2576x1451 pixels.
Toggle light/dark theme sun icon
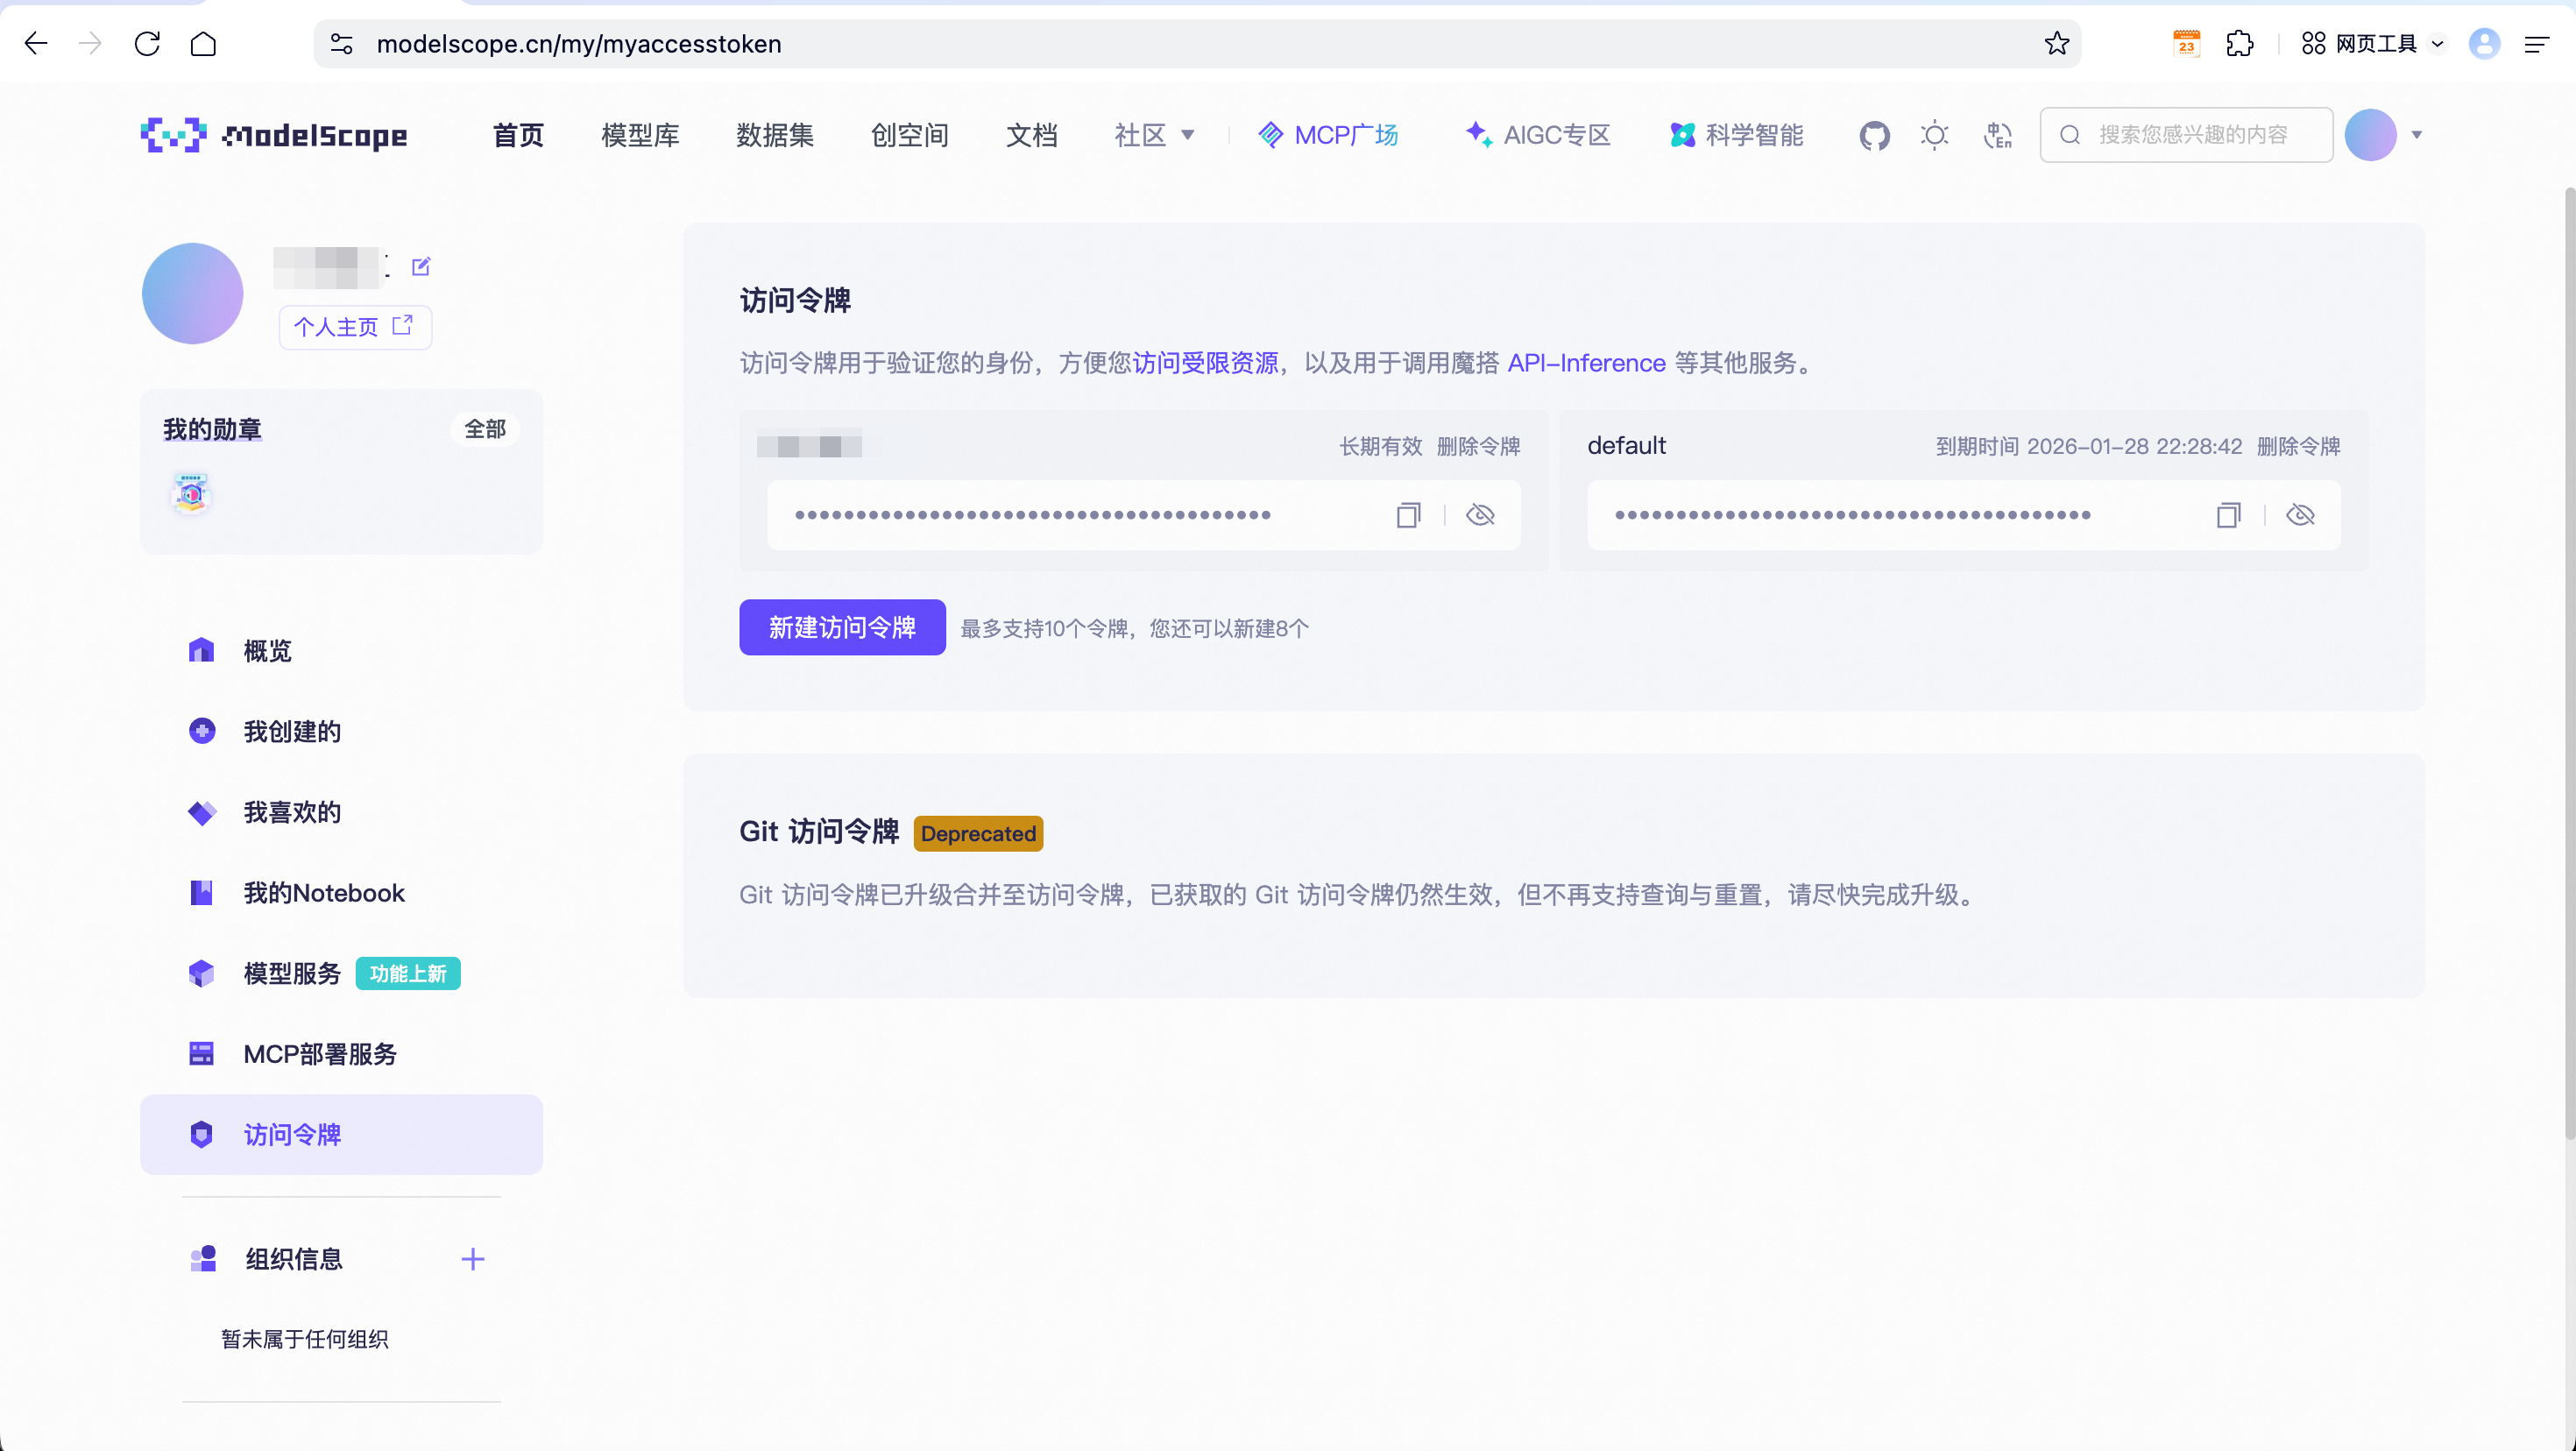[x=1935, y=135]
